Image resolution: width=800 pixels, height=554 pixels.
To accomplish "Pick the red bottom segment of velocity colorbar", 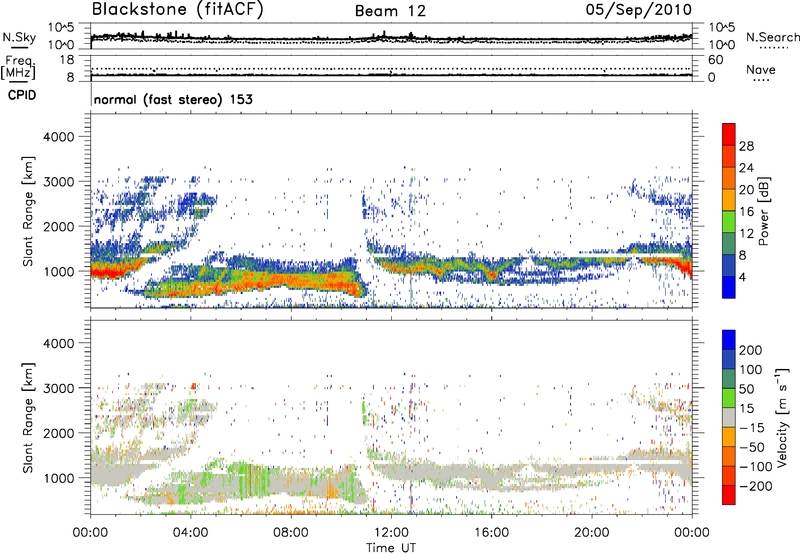I will pos(729,495).
